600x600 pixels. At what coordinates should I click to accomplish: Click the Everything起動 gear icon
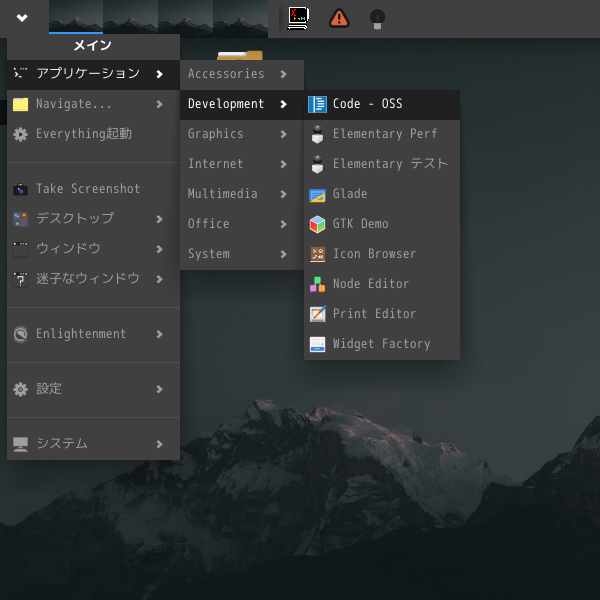coord(20,134)
